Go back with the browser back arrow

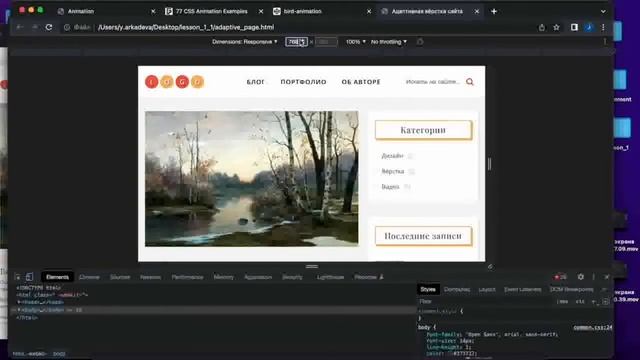[x=20, y=27]
